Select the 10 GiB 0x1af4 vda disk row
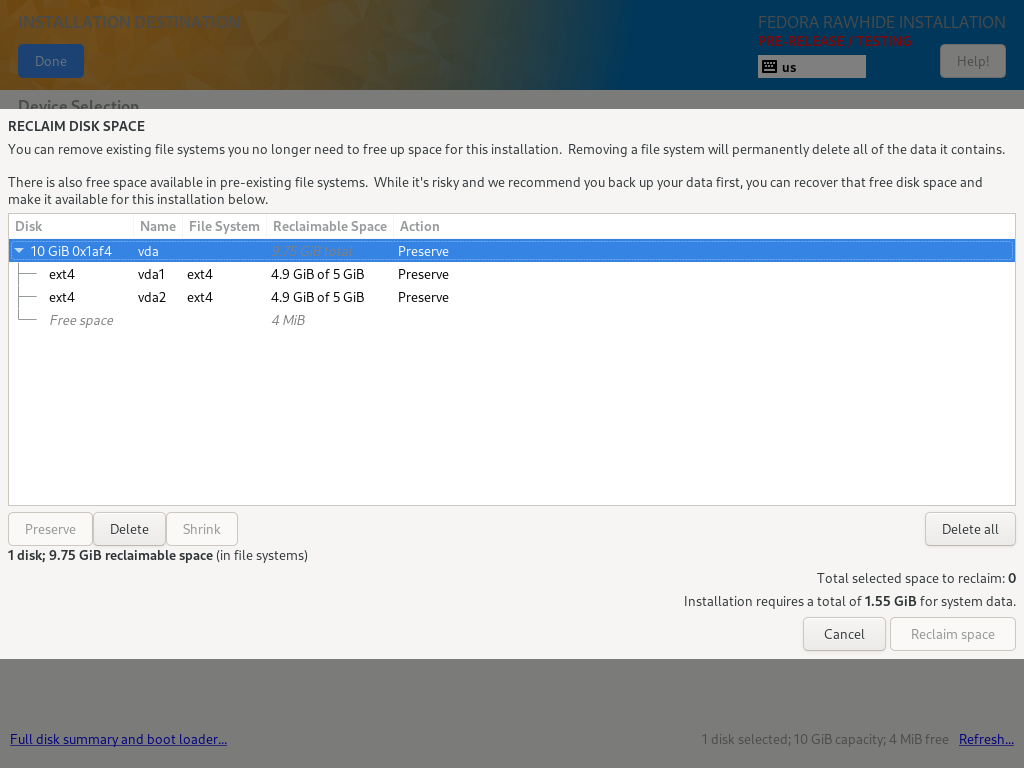This screenshot has width=1024, height=768. [x=512, y=251]
